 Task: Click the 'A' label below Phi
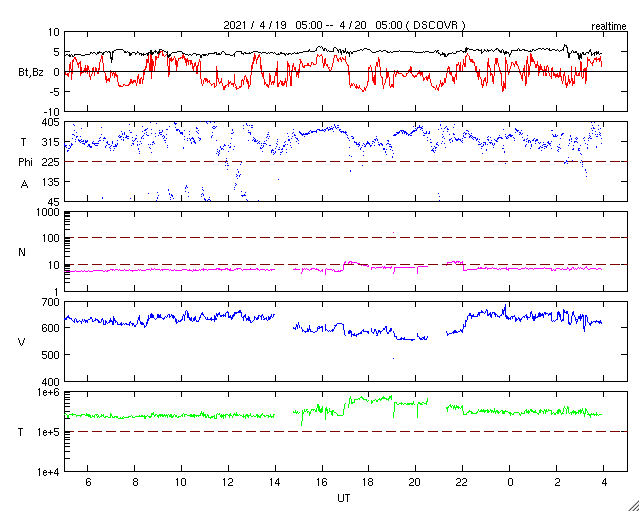(x=24, y=185)
